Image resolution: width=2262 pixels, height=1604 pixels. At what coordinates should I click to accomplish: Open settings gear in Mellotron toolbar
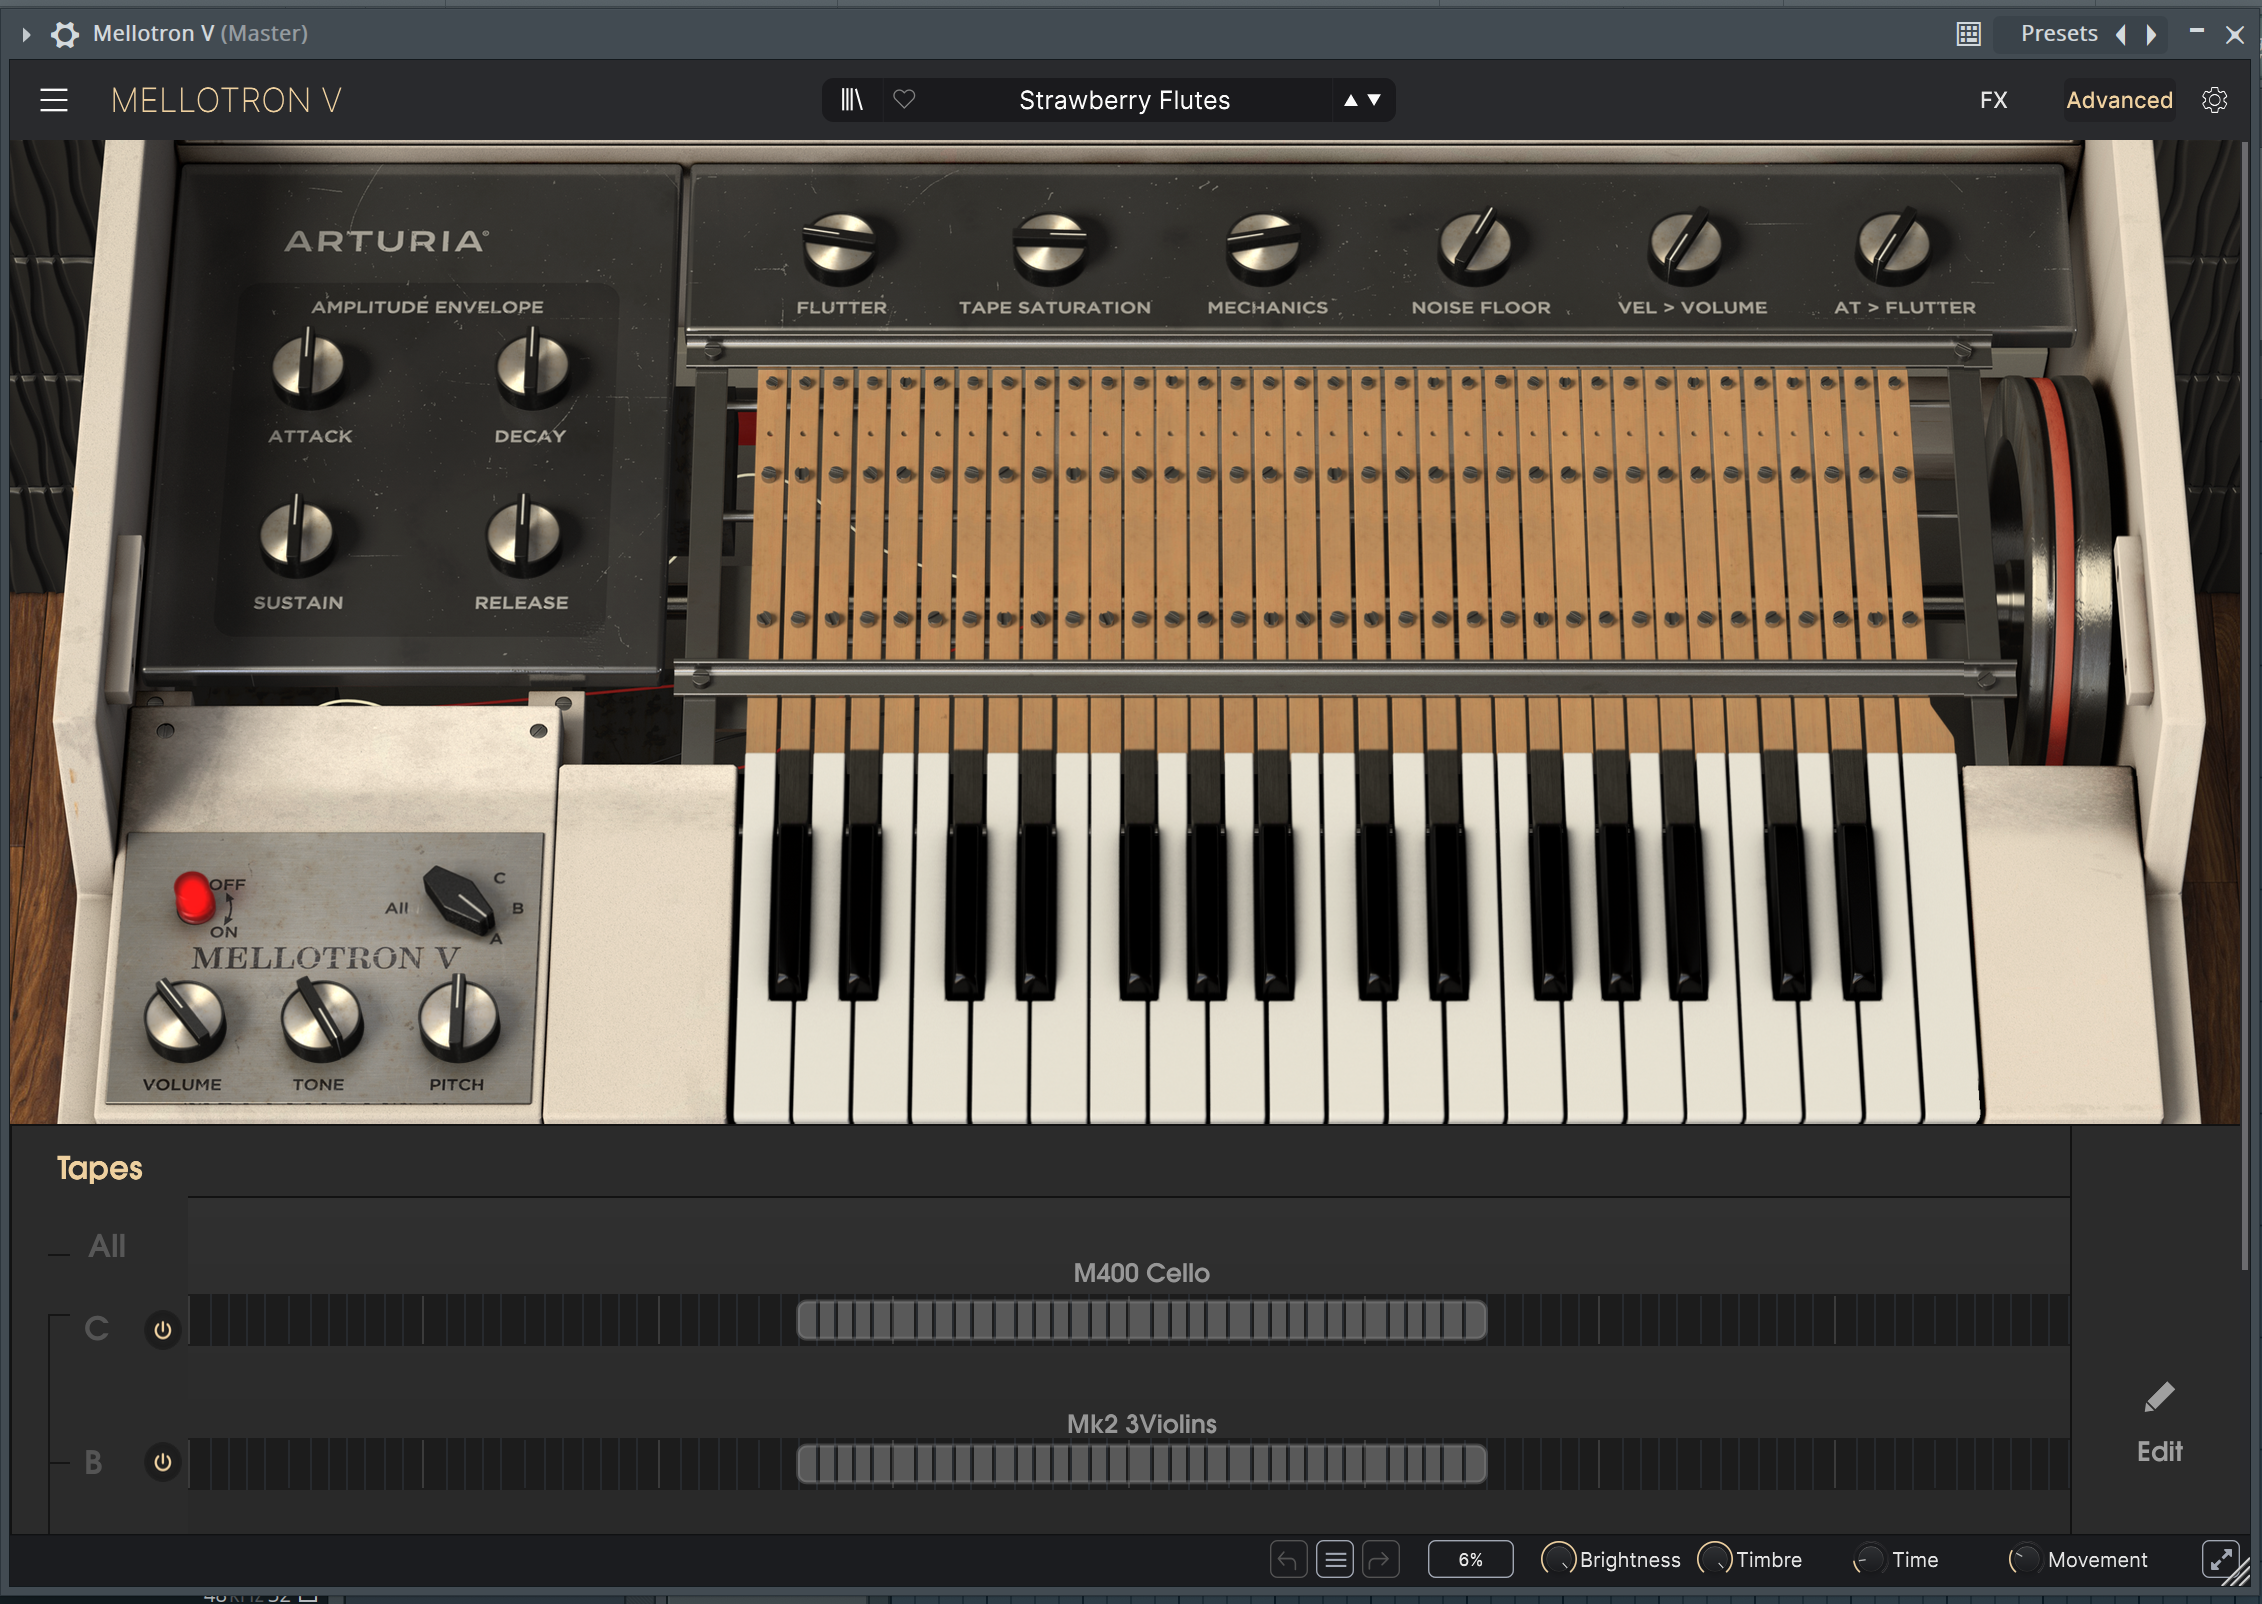(x=2214, y=100)
